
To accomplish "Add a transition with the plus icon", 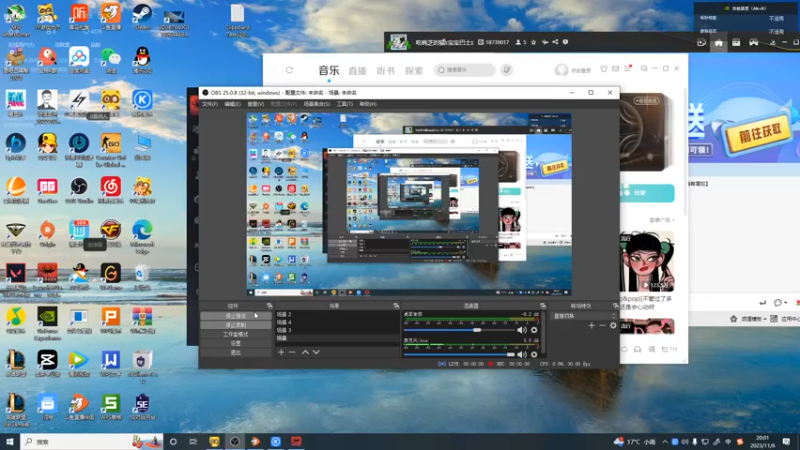I will click(591, 326).
